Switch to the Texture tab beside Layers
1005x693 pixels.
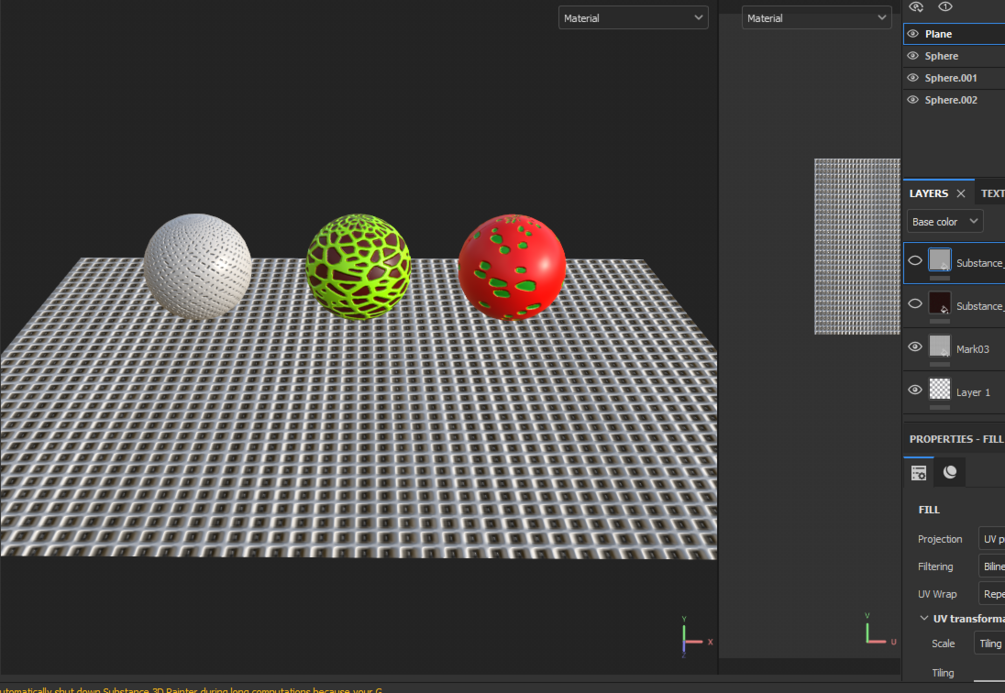[x=992, y=194]
